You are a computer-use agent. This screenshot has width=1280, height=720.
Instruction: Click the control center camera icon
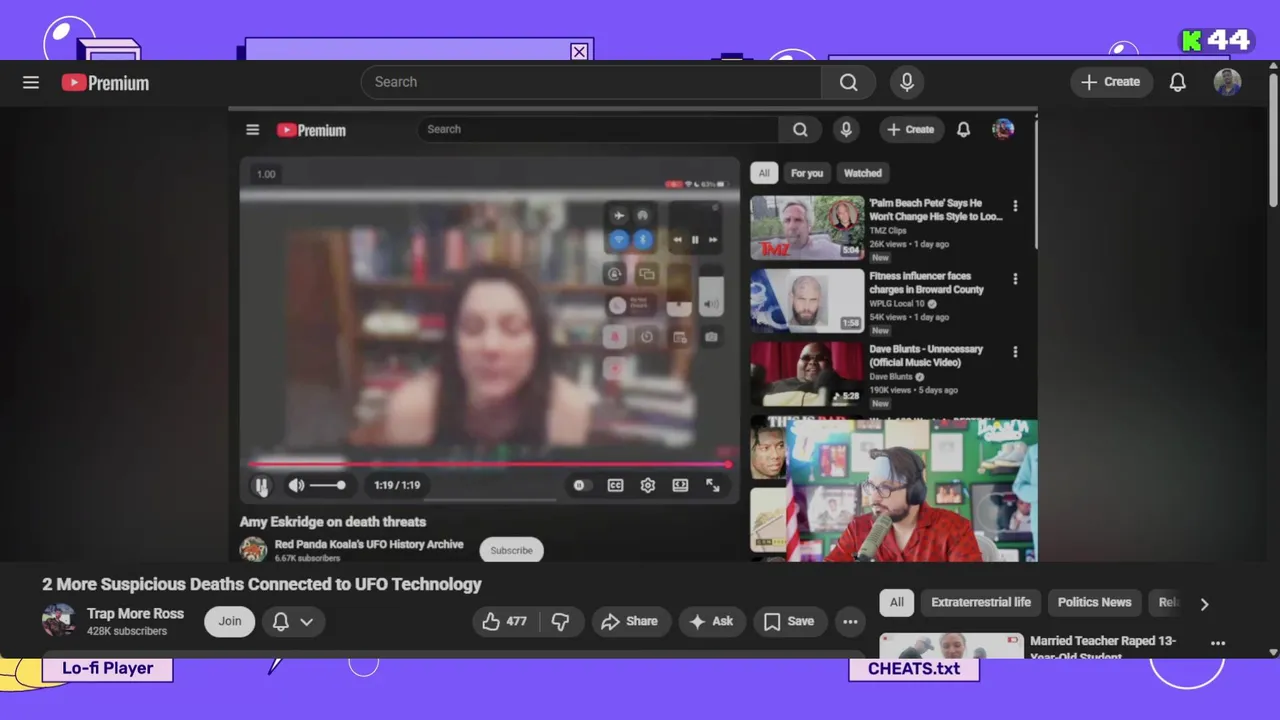[711, 337]
